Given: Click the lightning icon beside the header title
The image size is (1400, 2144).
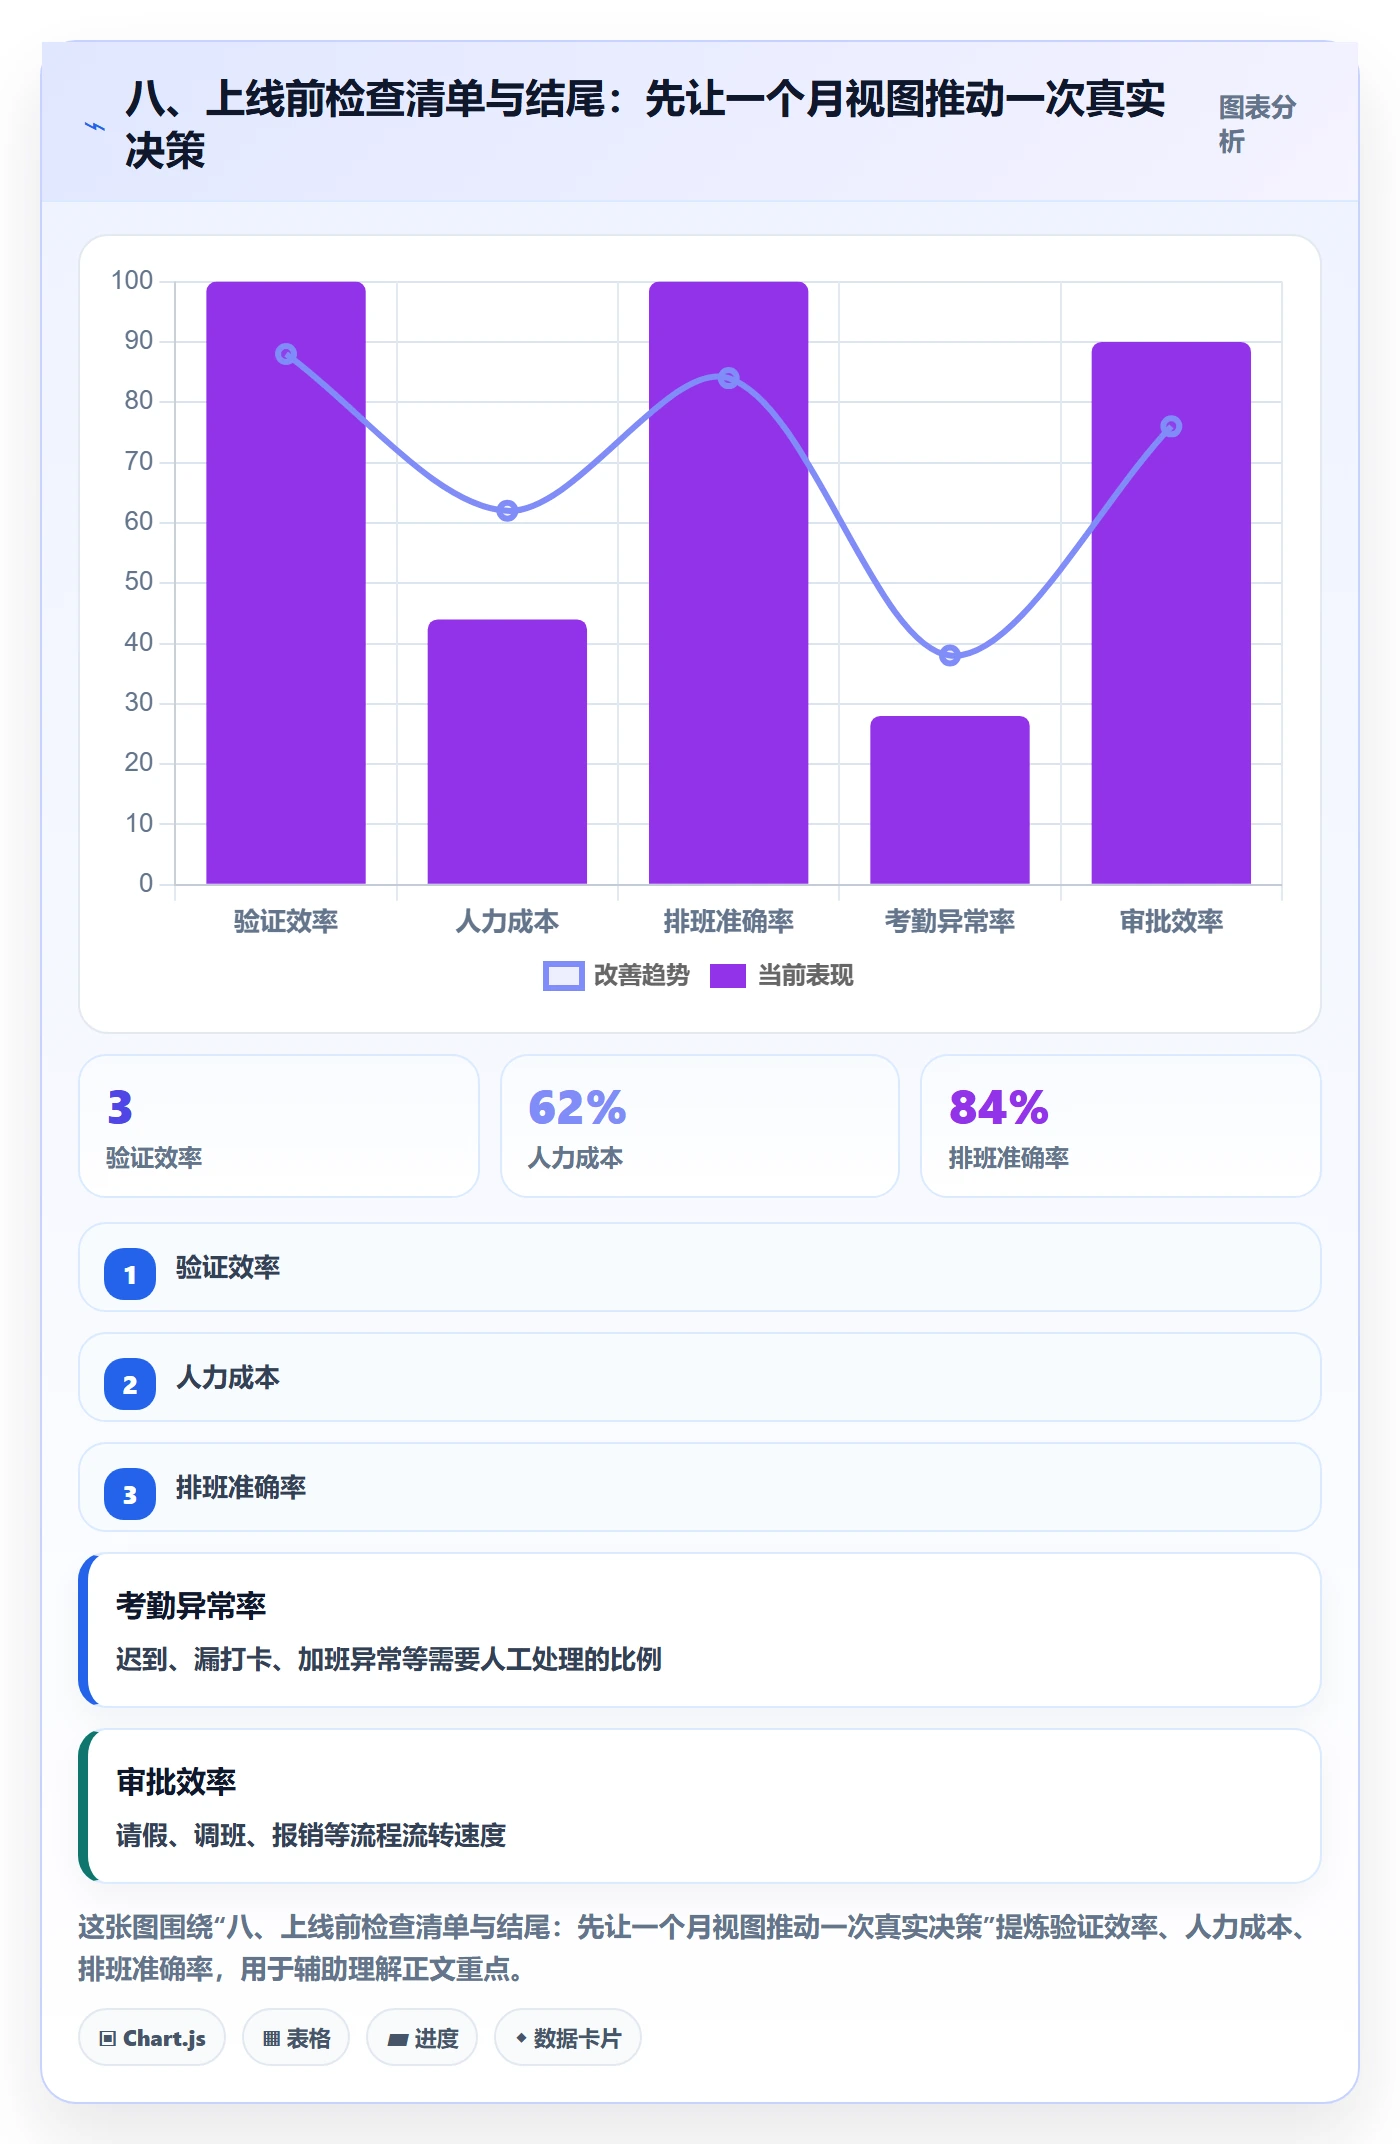Looking at the screenshot, I should coord(95,127).
